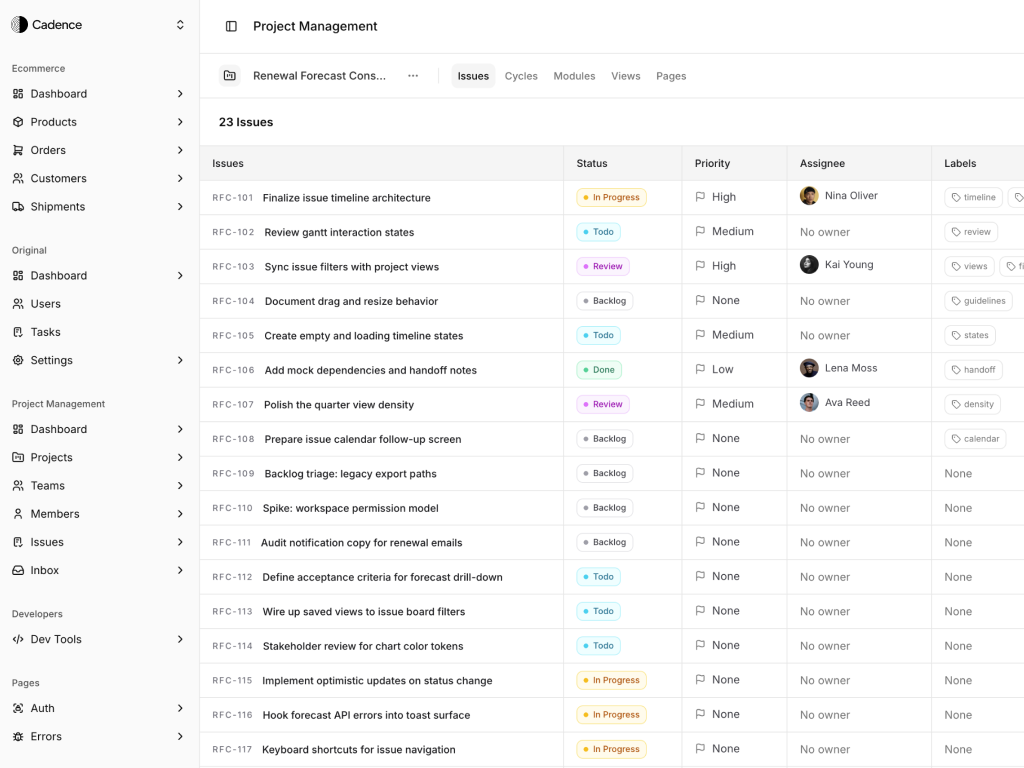This screenshot has width=1024, height=768.
Task: Click the Assignee column header
Action: click(x=822, y=163)
